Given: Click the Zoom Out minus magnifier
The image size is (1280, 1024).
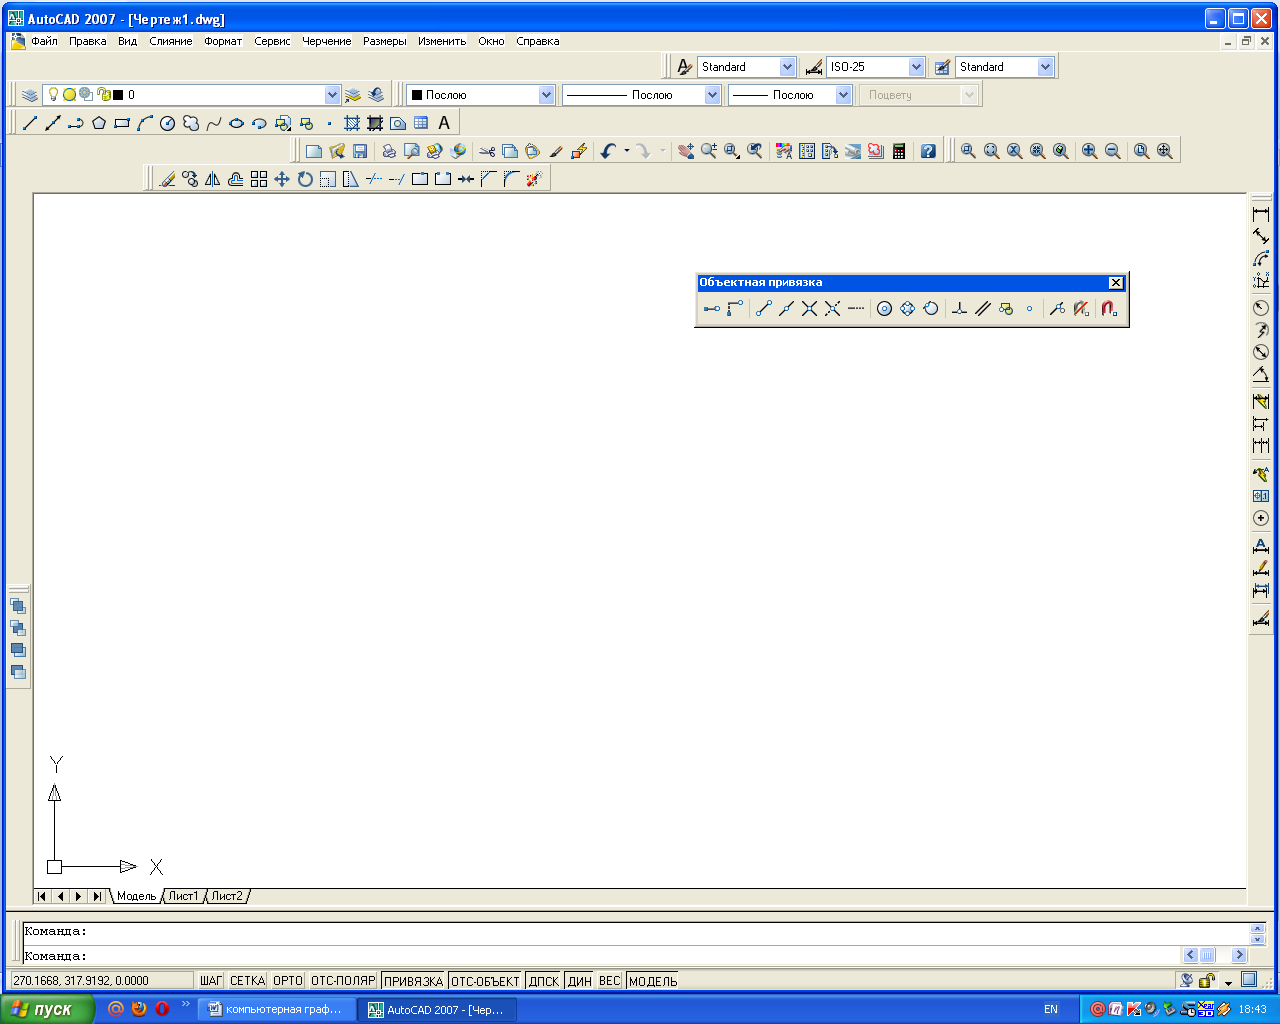Looking at the screenshot, I should pos(1113,151).
